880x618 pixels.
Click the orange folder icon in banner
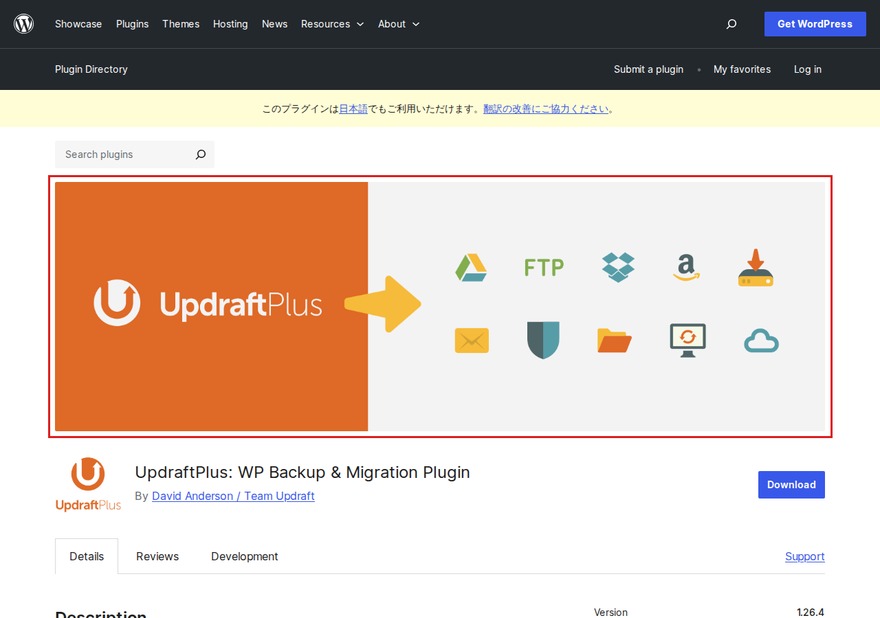click(615, 340)
